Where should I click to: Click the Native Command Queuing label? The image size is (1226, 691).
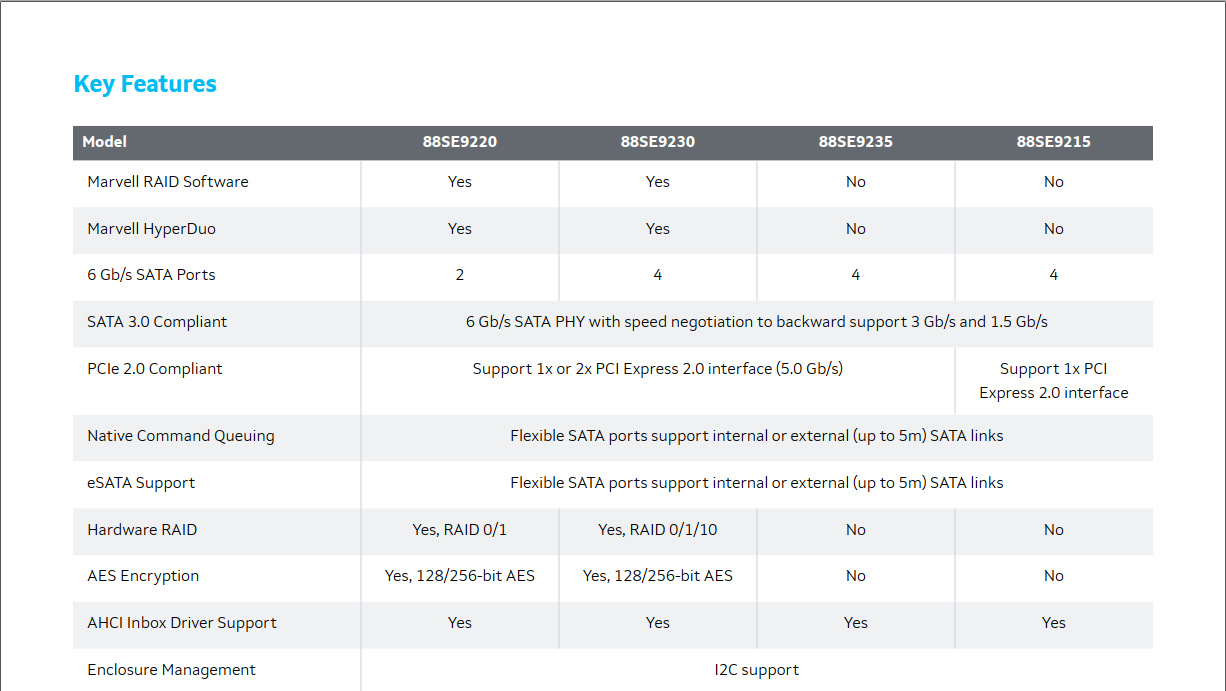181,436
